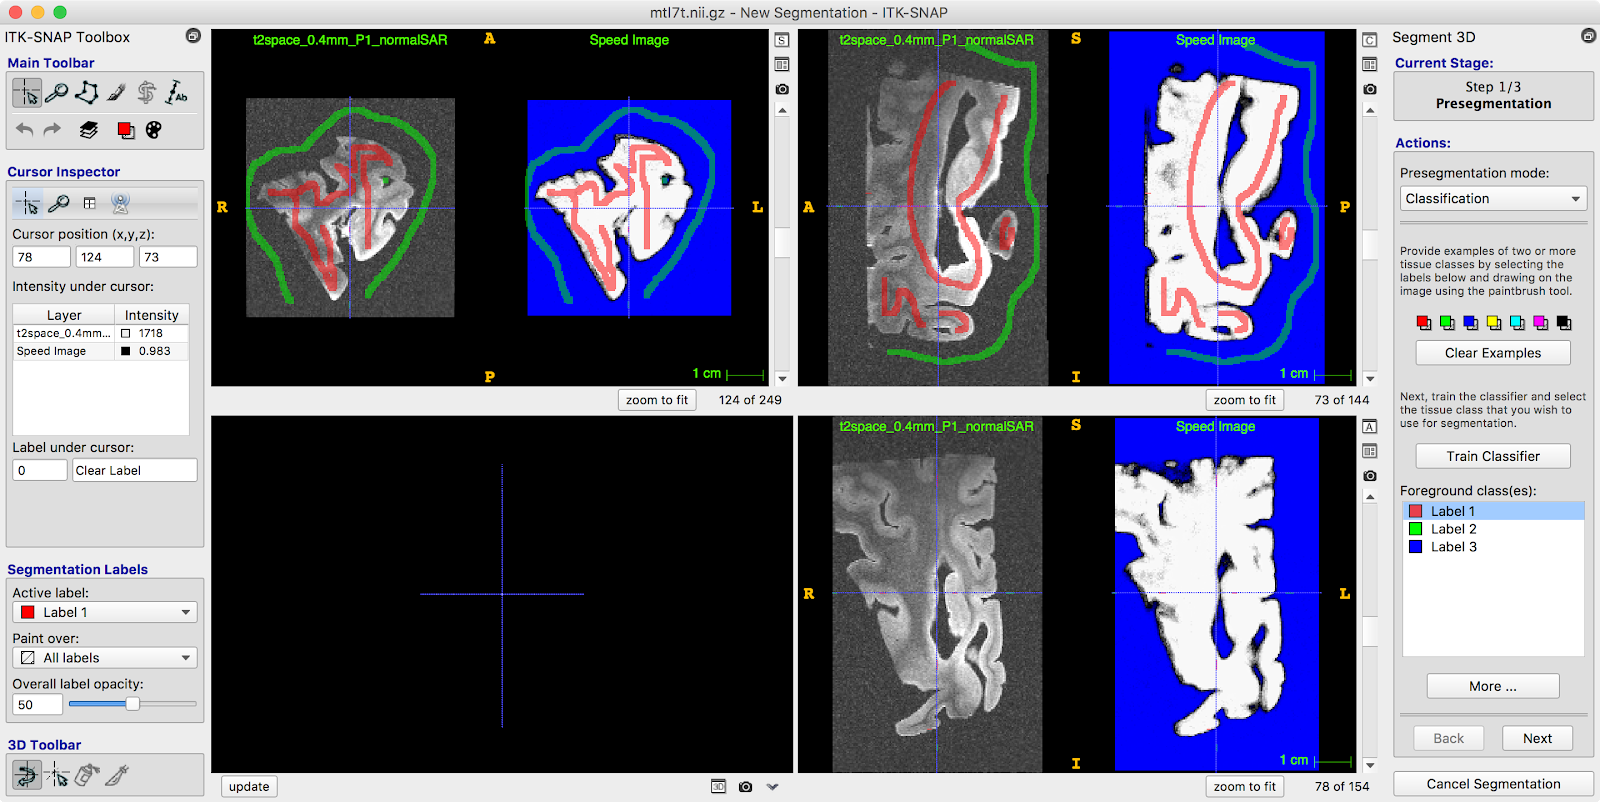Pick the black quick label swatch

point(1564,323)
